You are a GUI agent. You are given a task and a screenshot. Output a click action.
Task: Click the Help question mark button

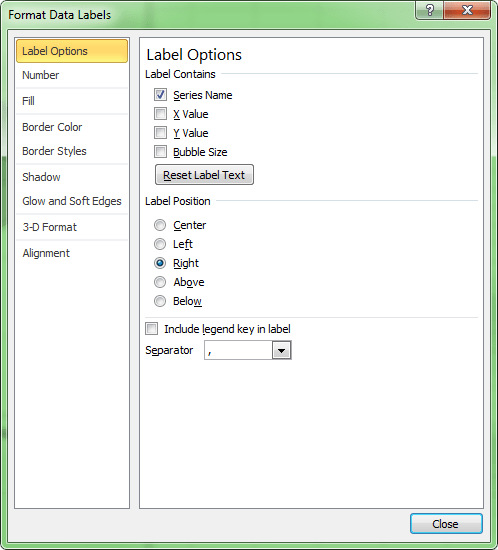pyautogui.click(x=430, y=10)
